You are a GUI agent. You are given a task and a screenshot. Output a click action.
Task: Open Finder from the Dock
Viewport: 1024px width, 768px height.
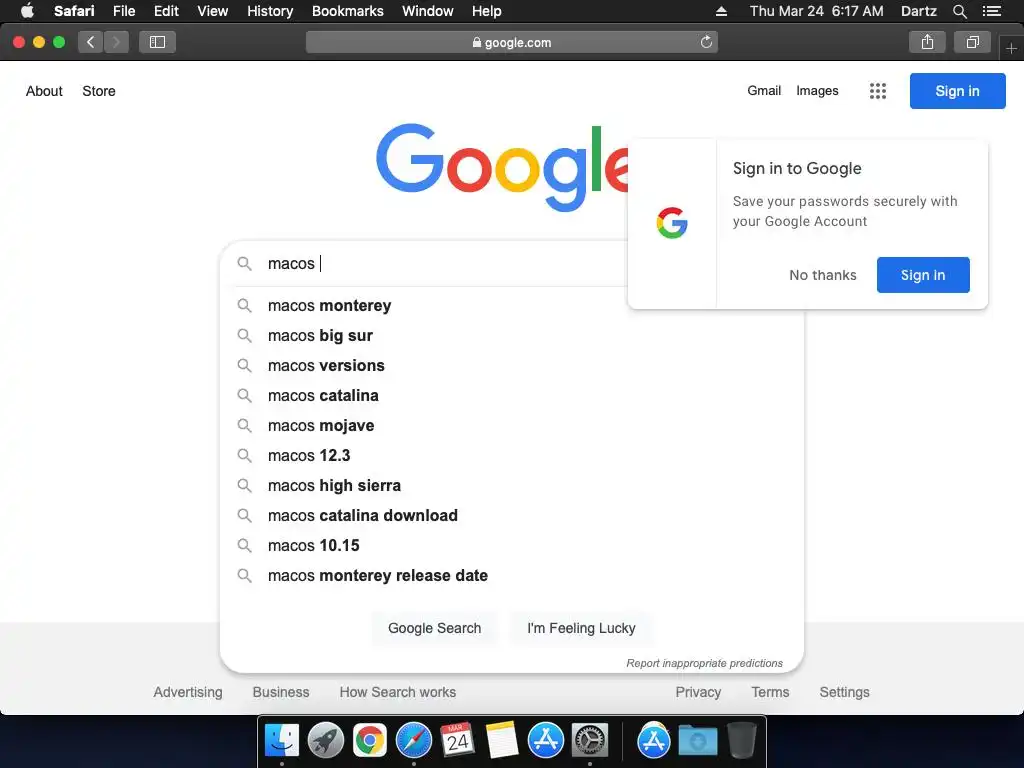coord(282,741)
